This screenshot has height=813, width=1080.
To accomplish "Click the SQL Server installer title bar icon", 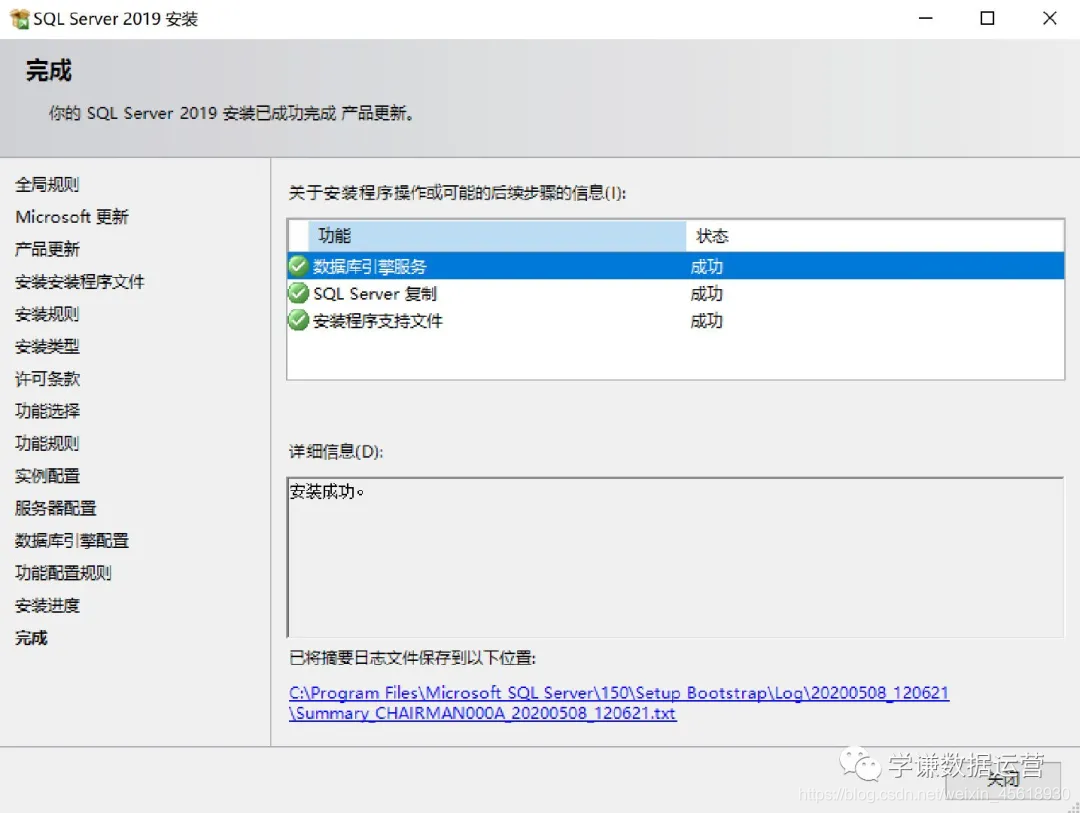I will (20, 19).
